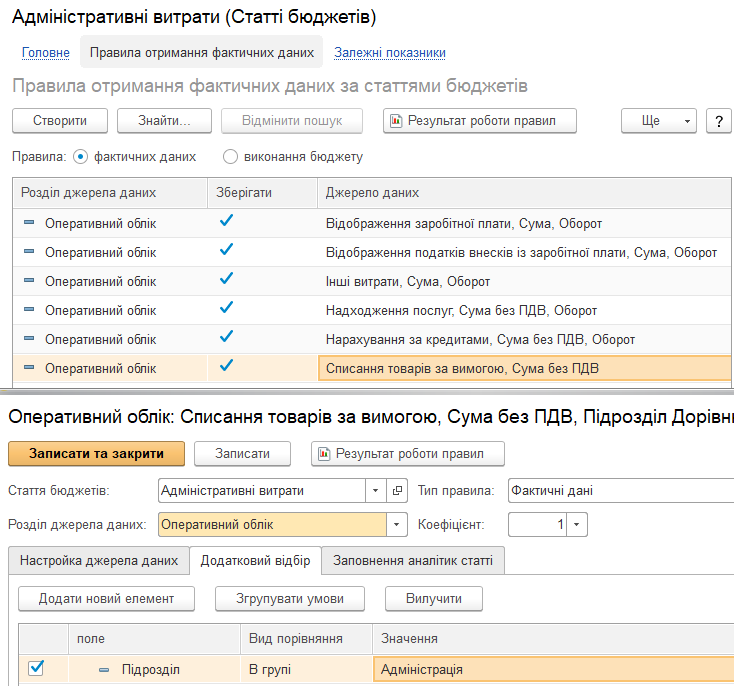Click the checkmark in Нарахування за кредитами row
Image resolution: width=734 pixels, height=686 pixels.
click(226, 337)
